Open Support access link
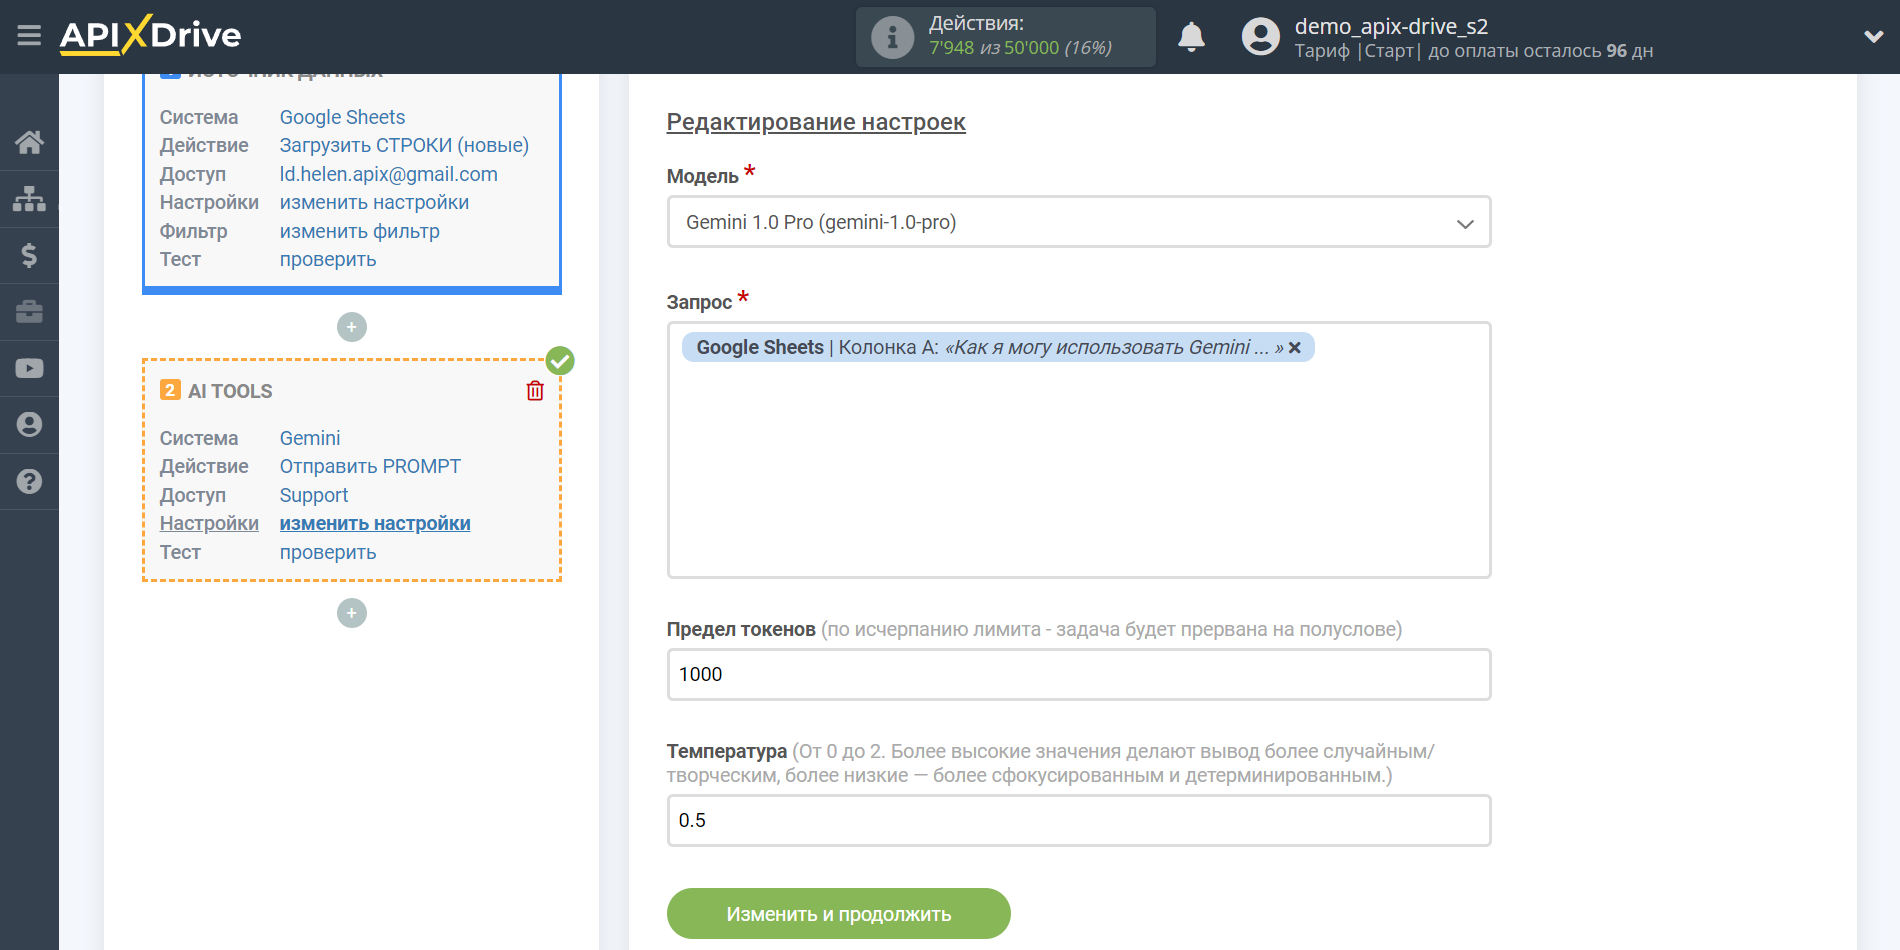Viewport: 1900px width, 950px height. [x=314, y=495]
